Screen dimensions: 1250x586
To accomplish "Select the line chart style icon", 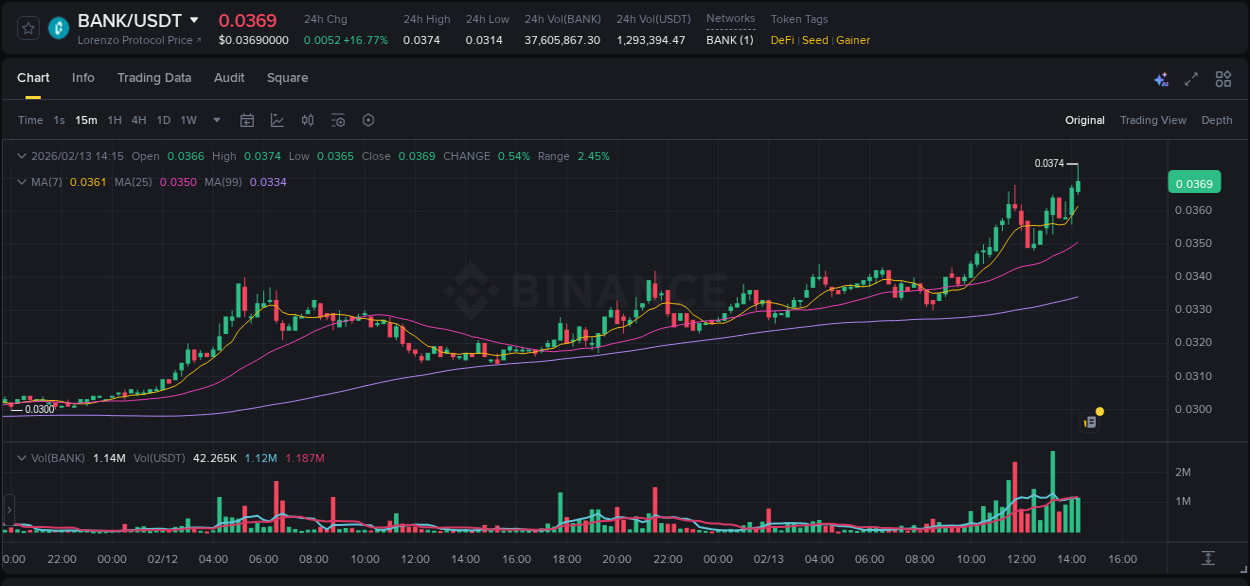I will [x=277, y=120].
